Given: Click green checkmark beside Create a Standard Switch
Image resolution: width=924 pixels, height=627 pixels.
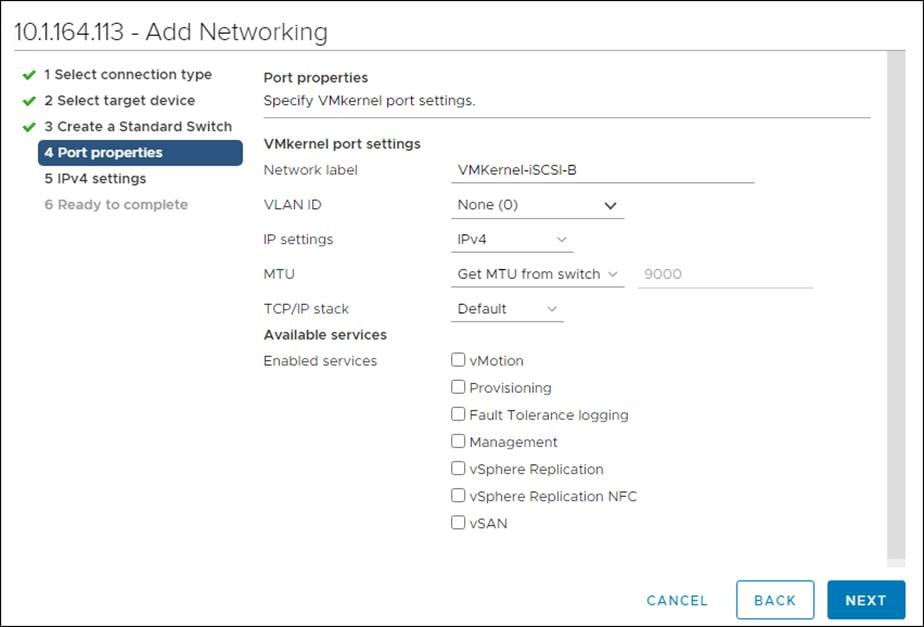Looking at the screenshot, I should point(29,127).
